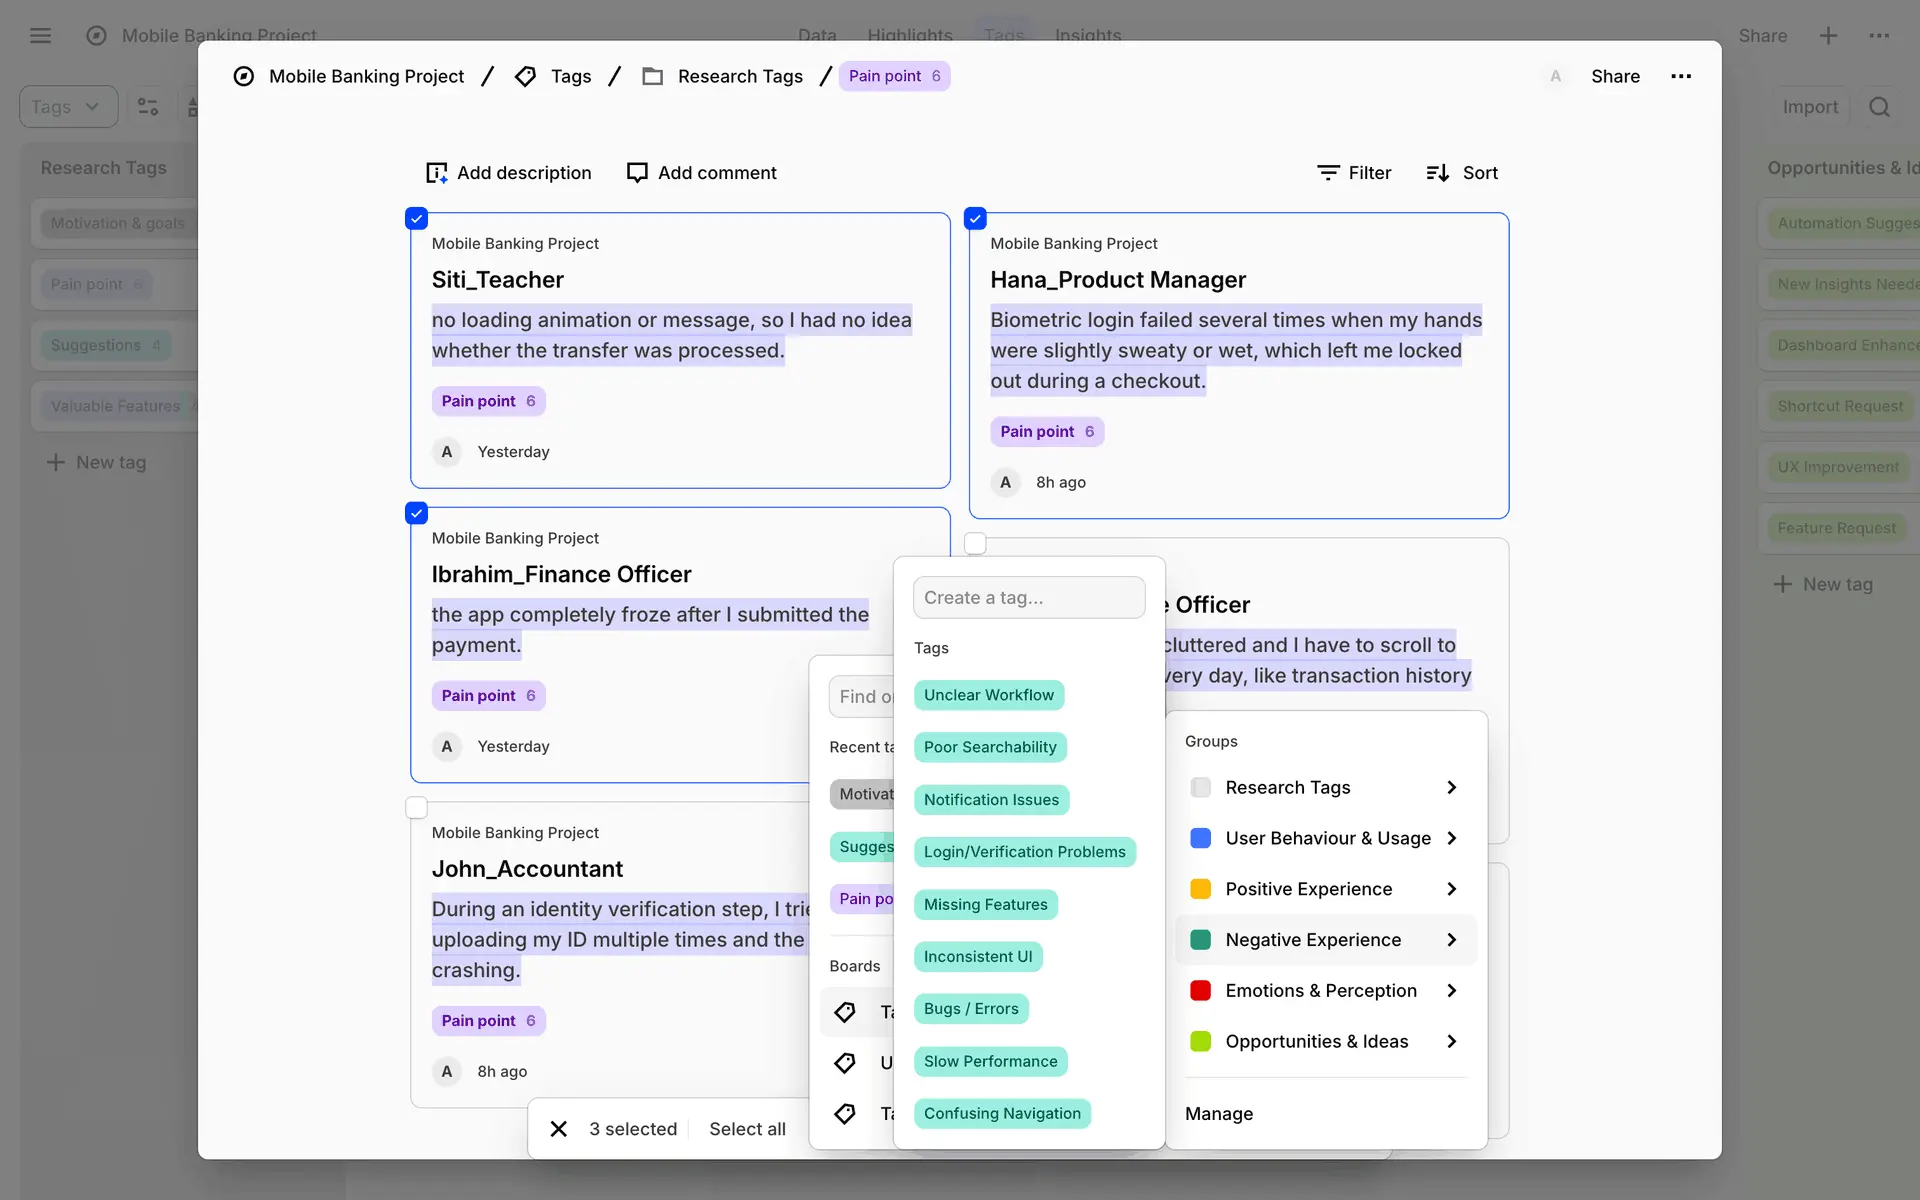1920x1200 pixels.
Task: Select the Bugs / Errors tag
Action: 970,1009
